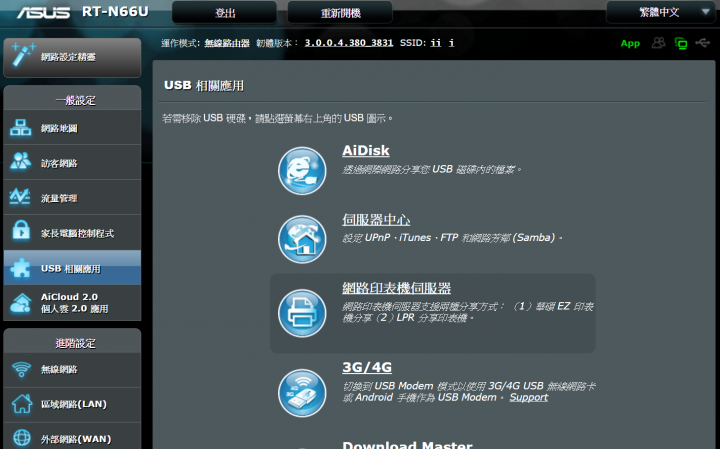Viewport: 720px width, 449px height.
Task: Click the USB removal instruction text
Action: point(278,118)
